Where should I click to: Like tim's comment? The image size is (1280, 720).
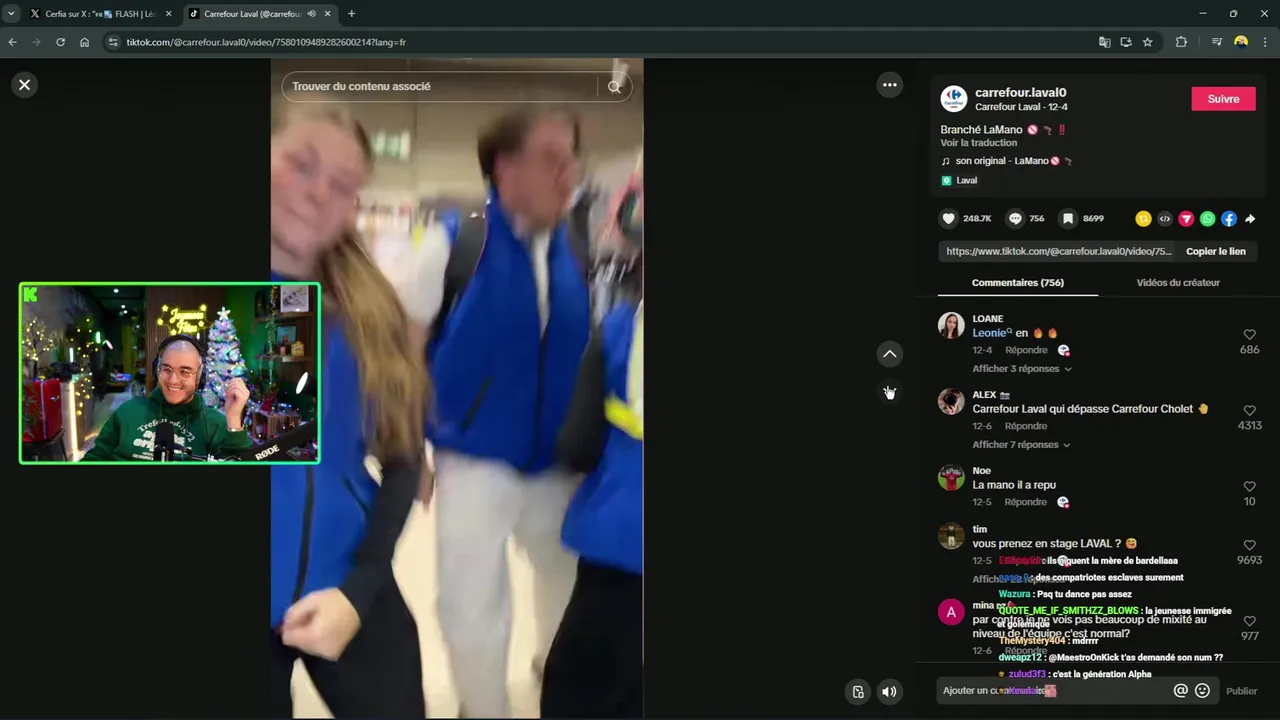[x=1249, y=545]
